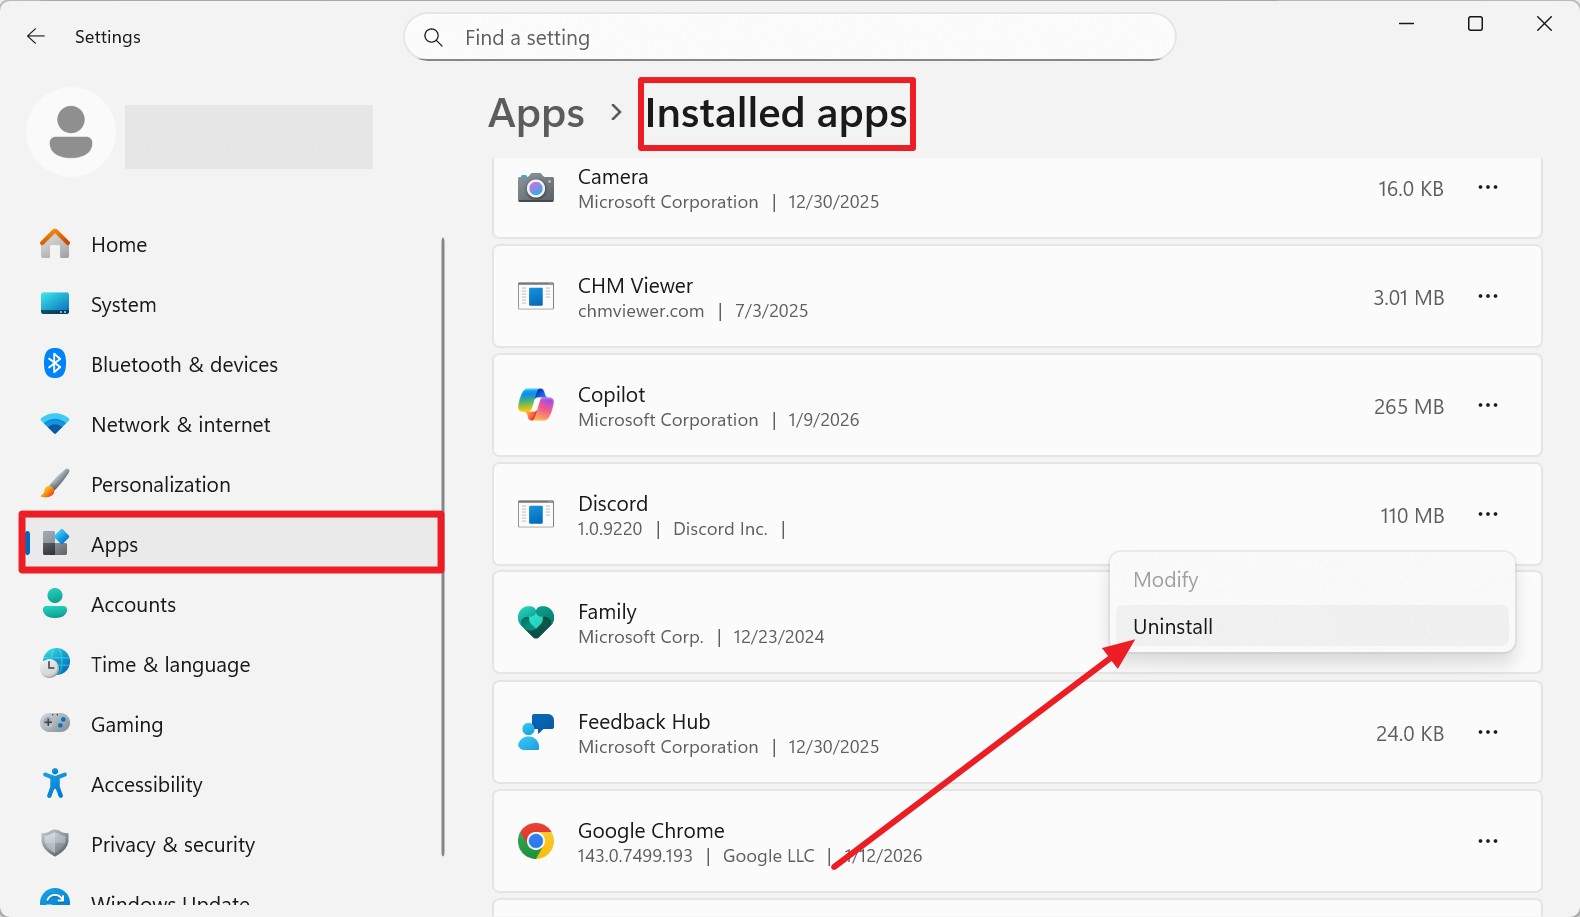Click the user profile avatar
1580x917 pixels.
pyautogui.click(x=71, y=132)
